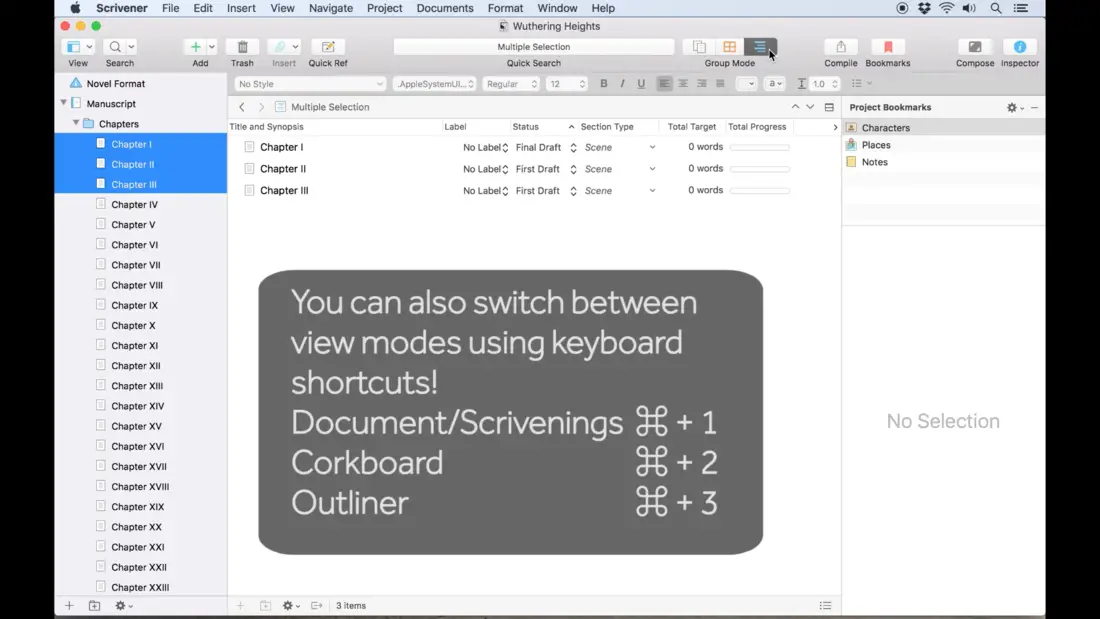Click the Search magnifier toolbar icon
Screen dimensions: 1100x619
pyautogui.click(x=114, y=47)
